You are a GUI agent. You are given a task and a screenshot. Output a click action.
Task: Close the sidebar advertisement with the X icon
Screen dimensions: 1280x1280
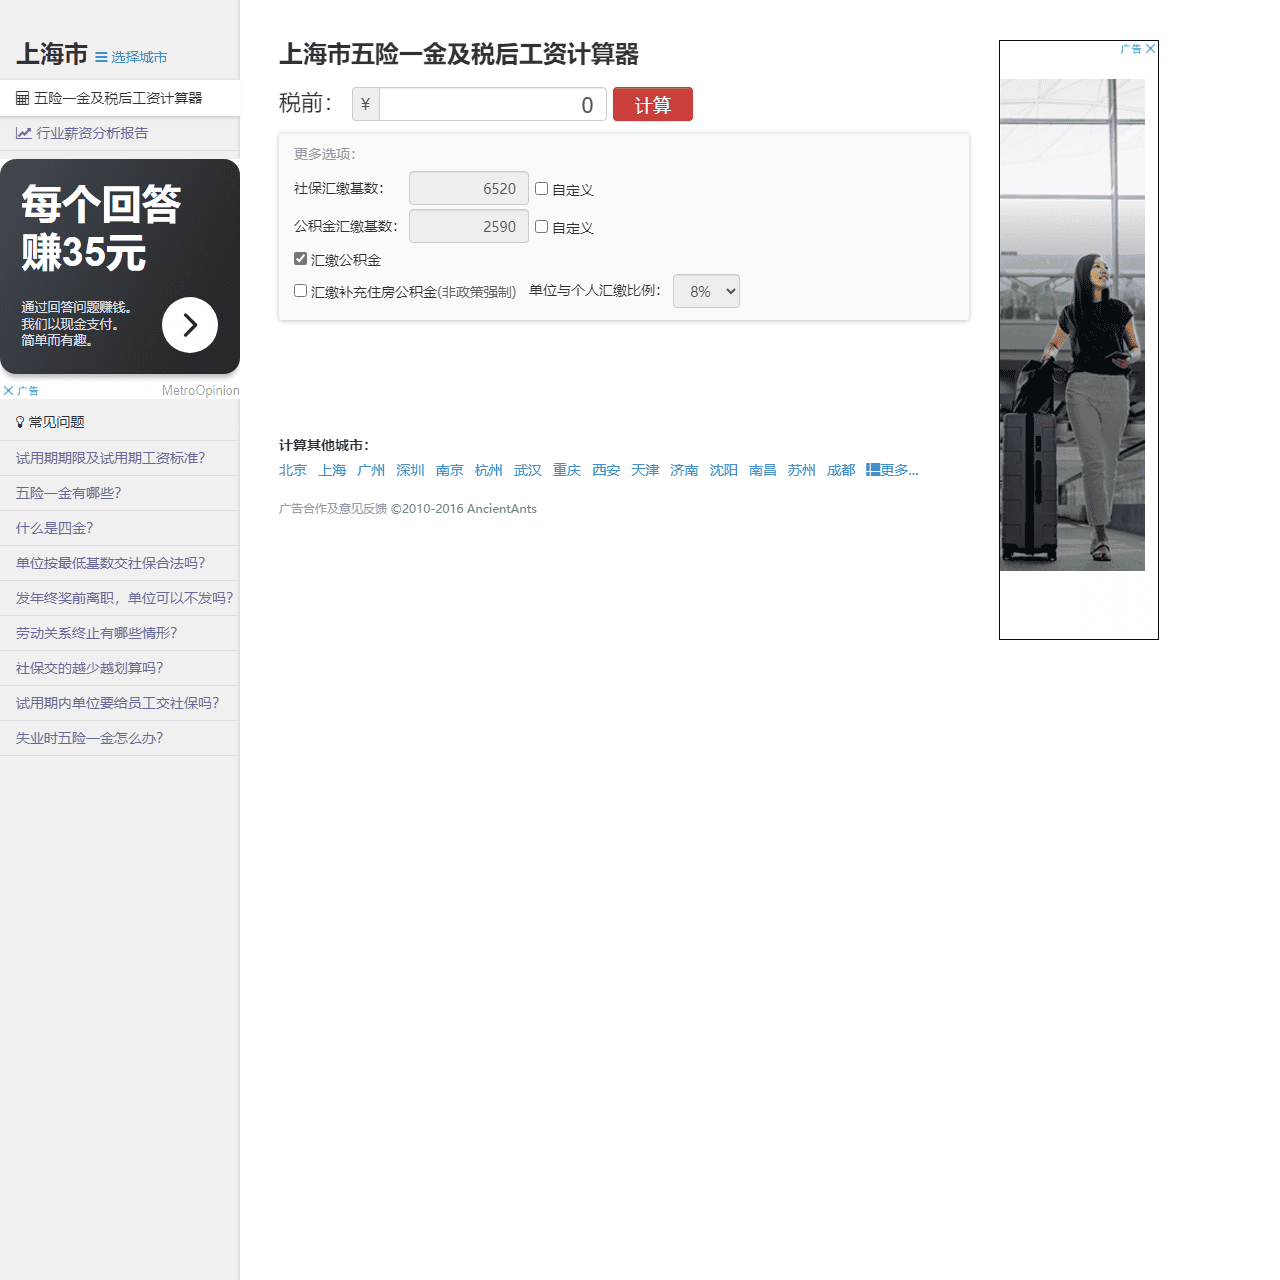9,390
